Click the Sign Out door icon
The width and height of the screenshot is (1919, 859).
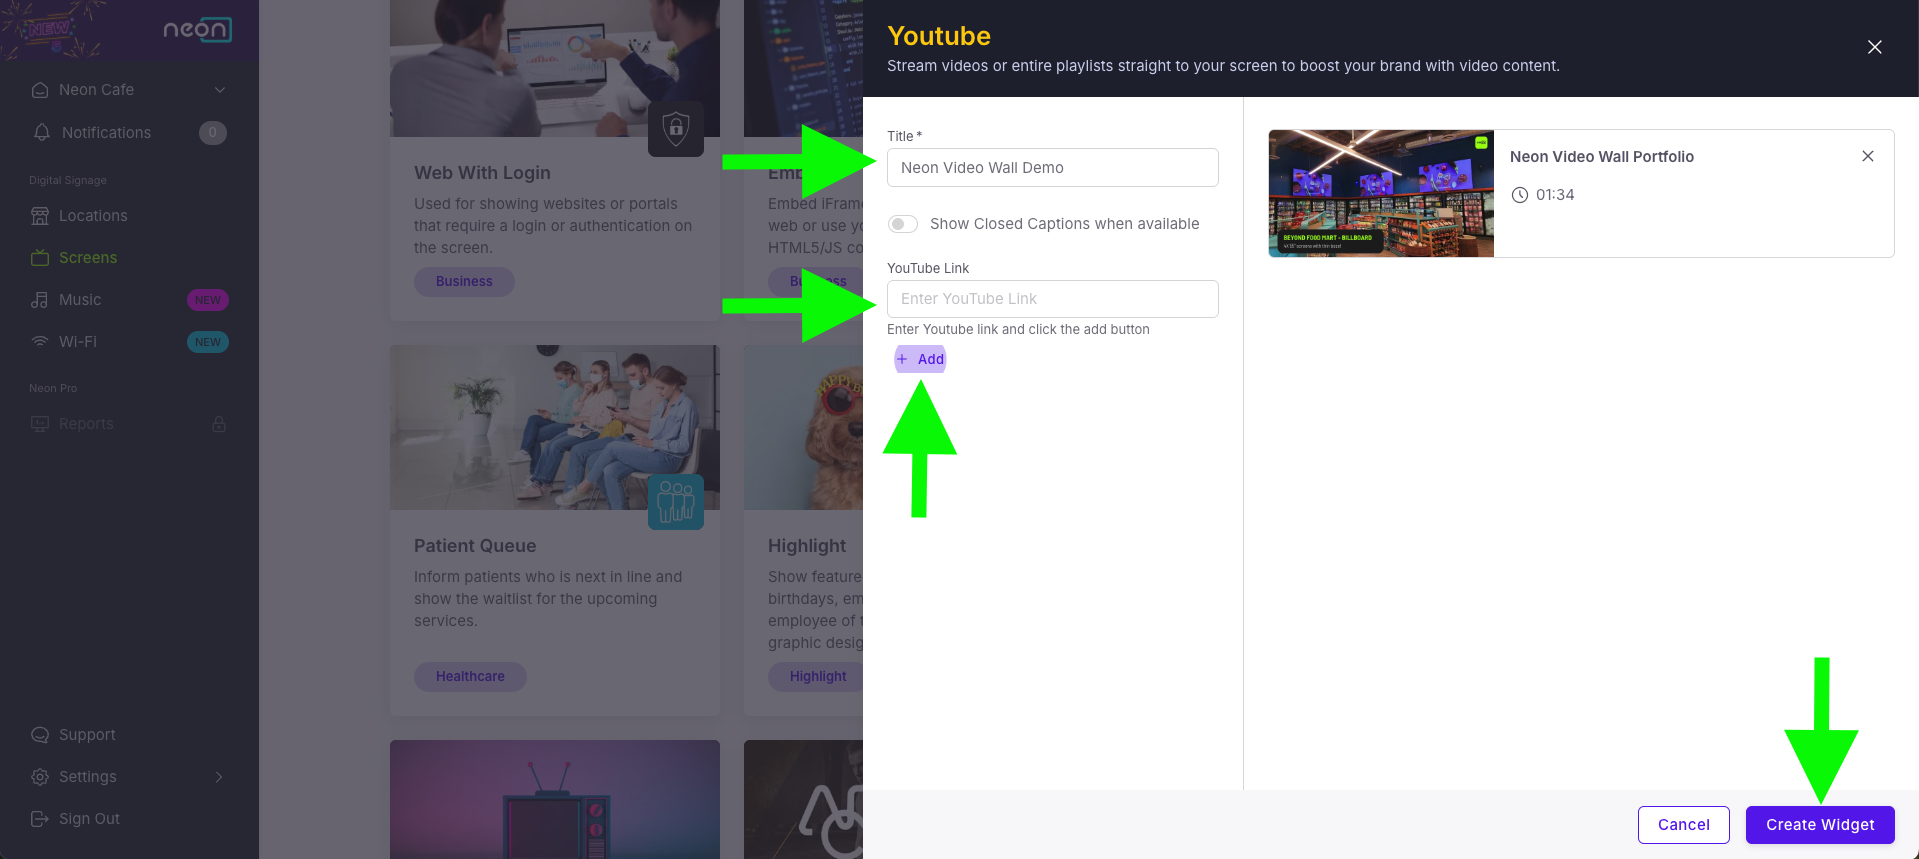pyautogui.click(x=40, y=819)
